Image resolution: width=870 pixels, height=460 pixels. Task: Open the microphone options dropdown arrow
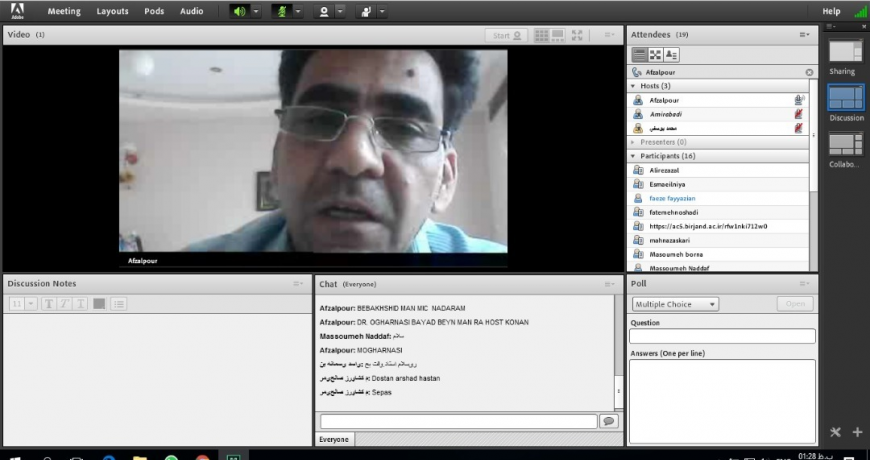(298, 11)
